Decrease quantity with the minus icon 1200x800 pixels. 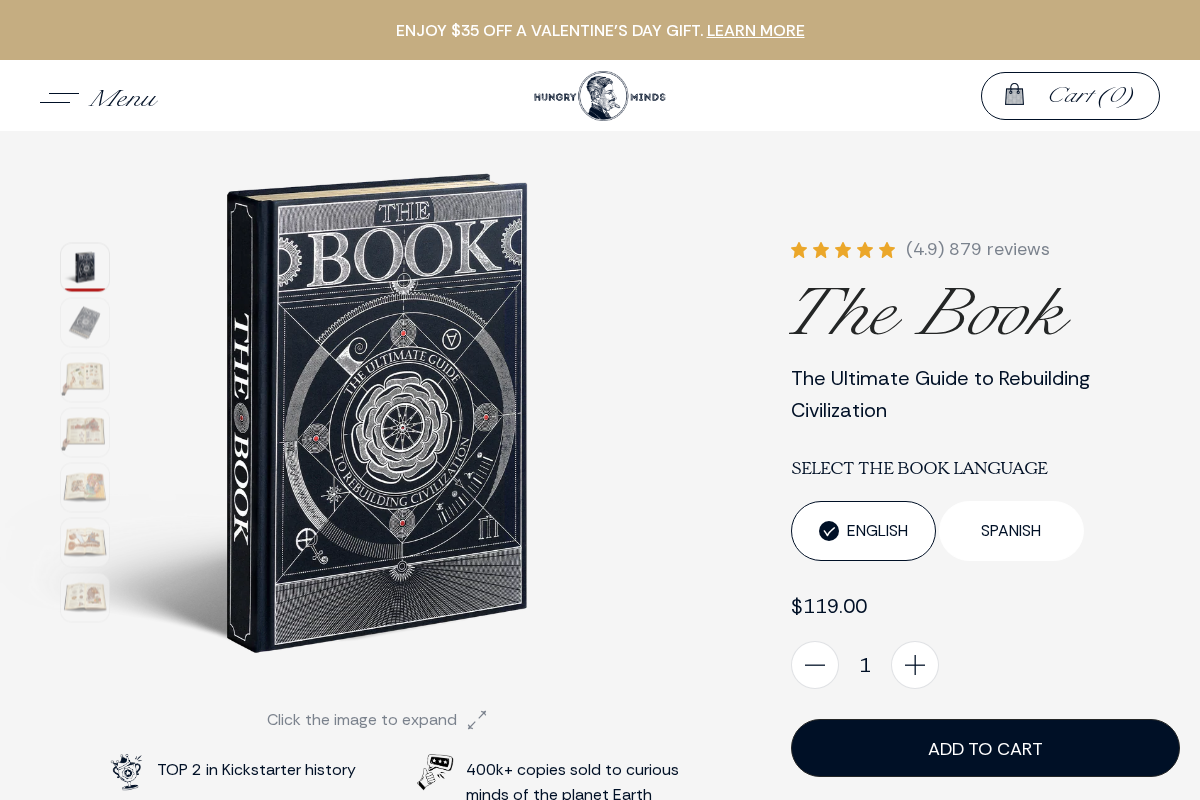[815, 665]
